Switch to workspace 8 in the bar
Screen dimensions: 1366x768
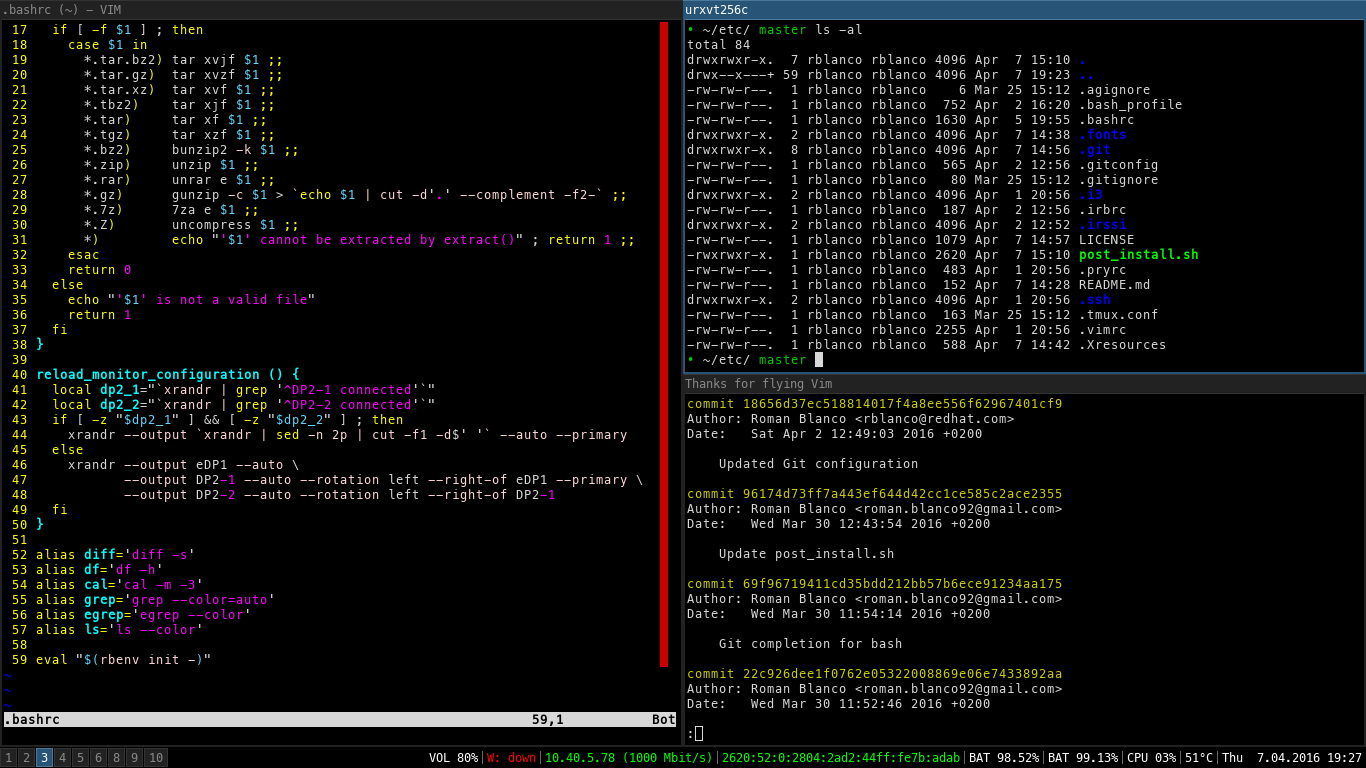116,758
